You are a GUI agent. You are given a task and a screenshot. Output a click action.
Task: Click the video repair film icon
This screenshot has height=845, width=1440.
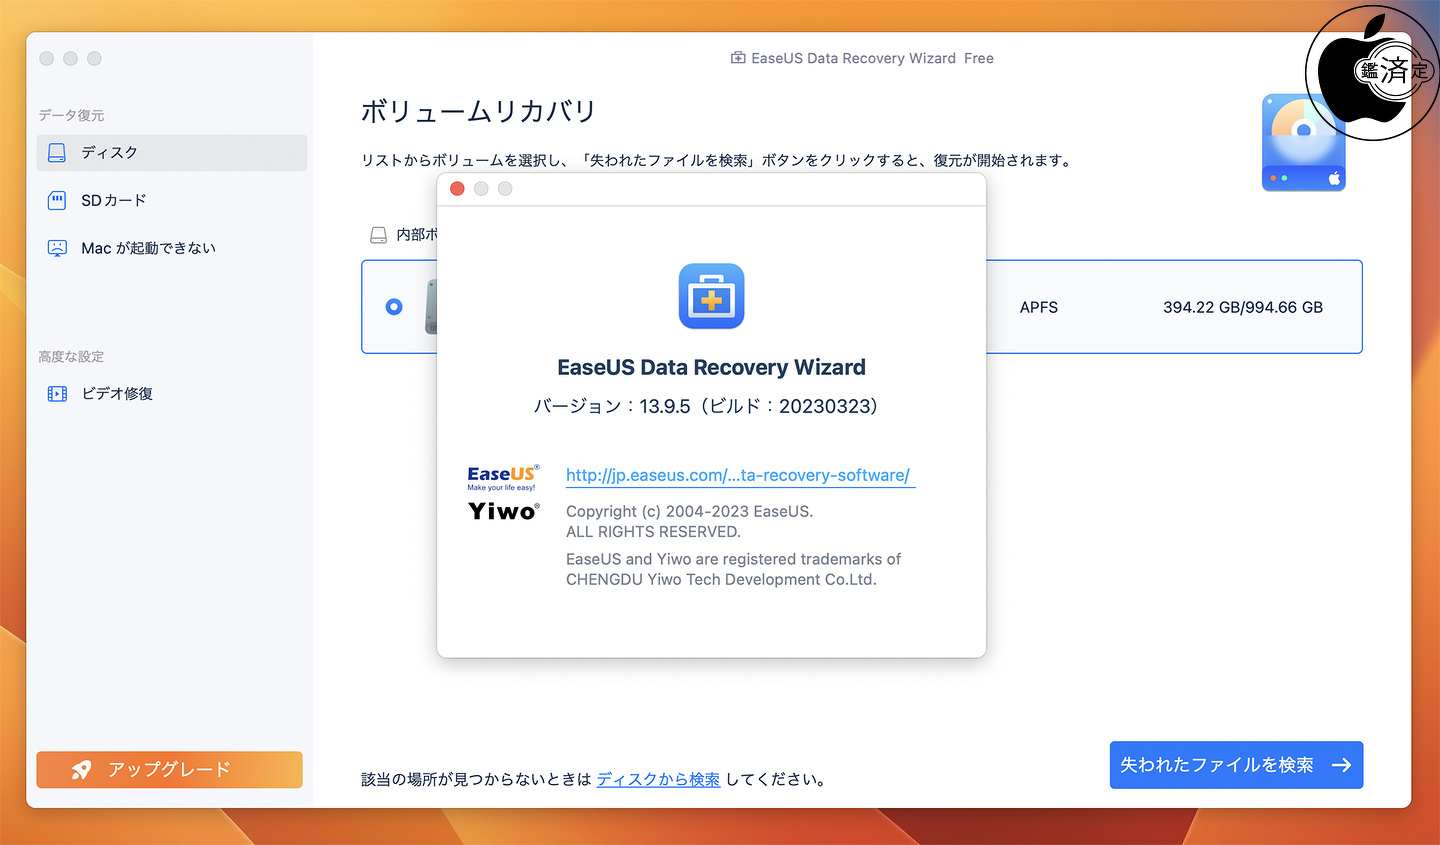tap(57, 394)
